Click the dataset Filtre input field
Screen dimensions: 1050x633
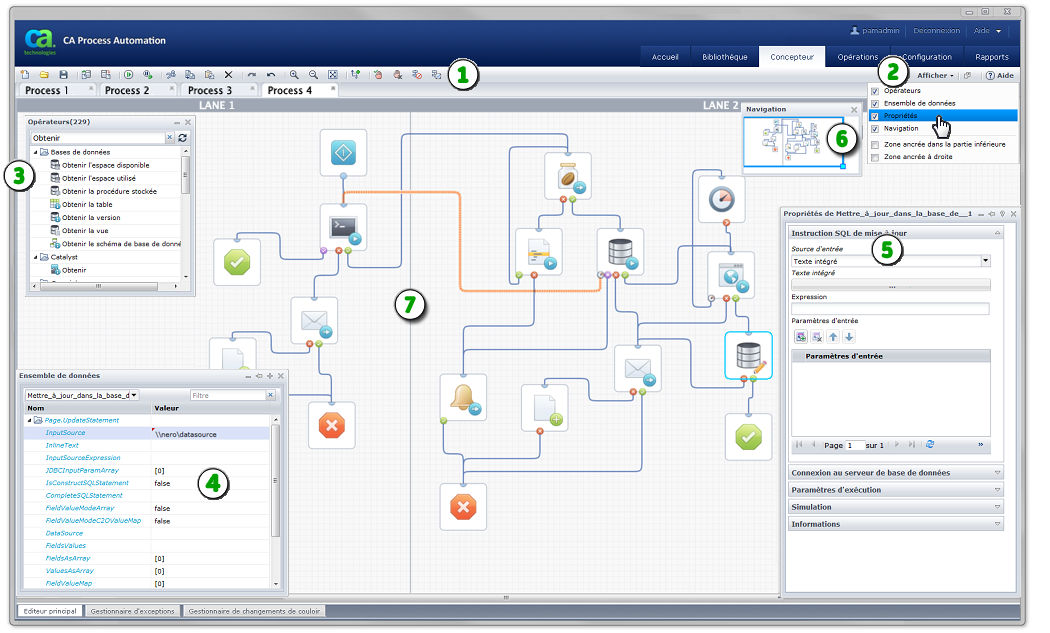tap(228, 396)
